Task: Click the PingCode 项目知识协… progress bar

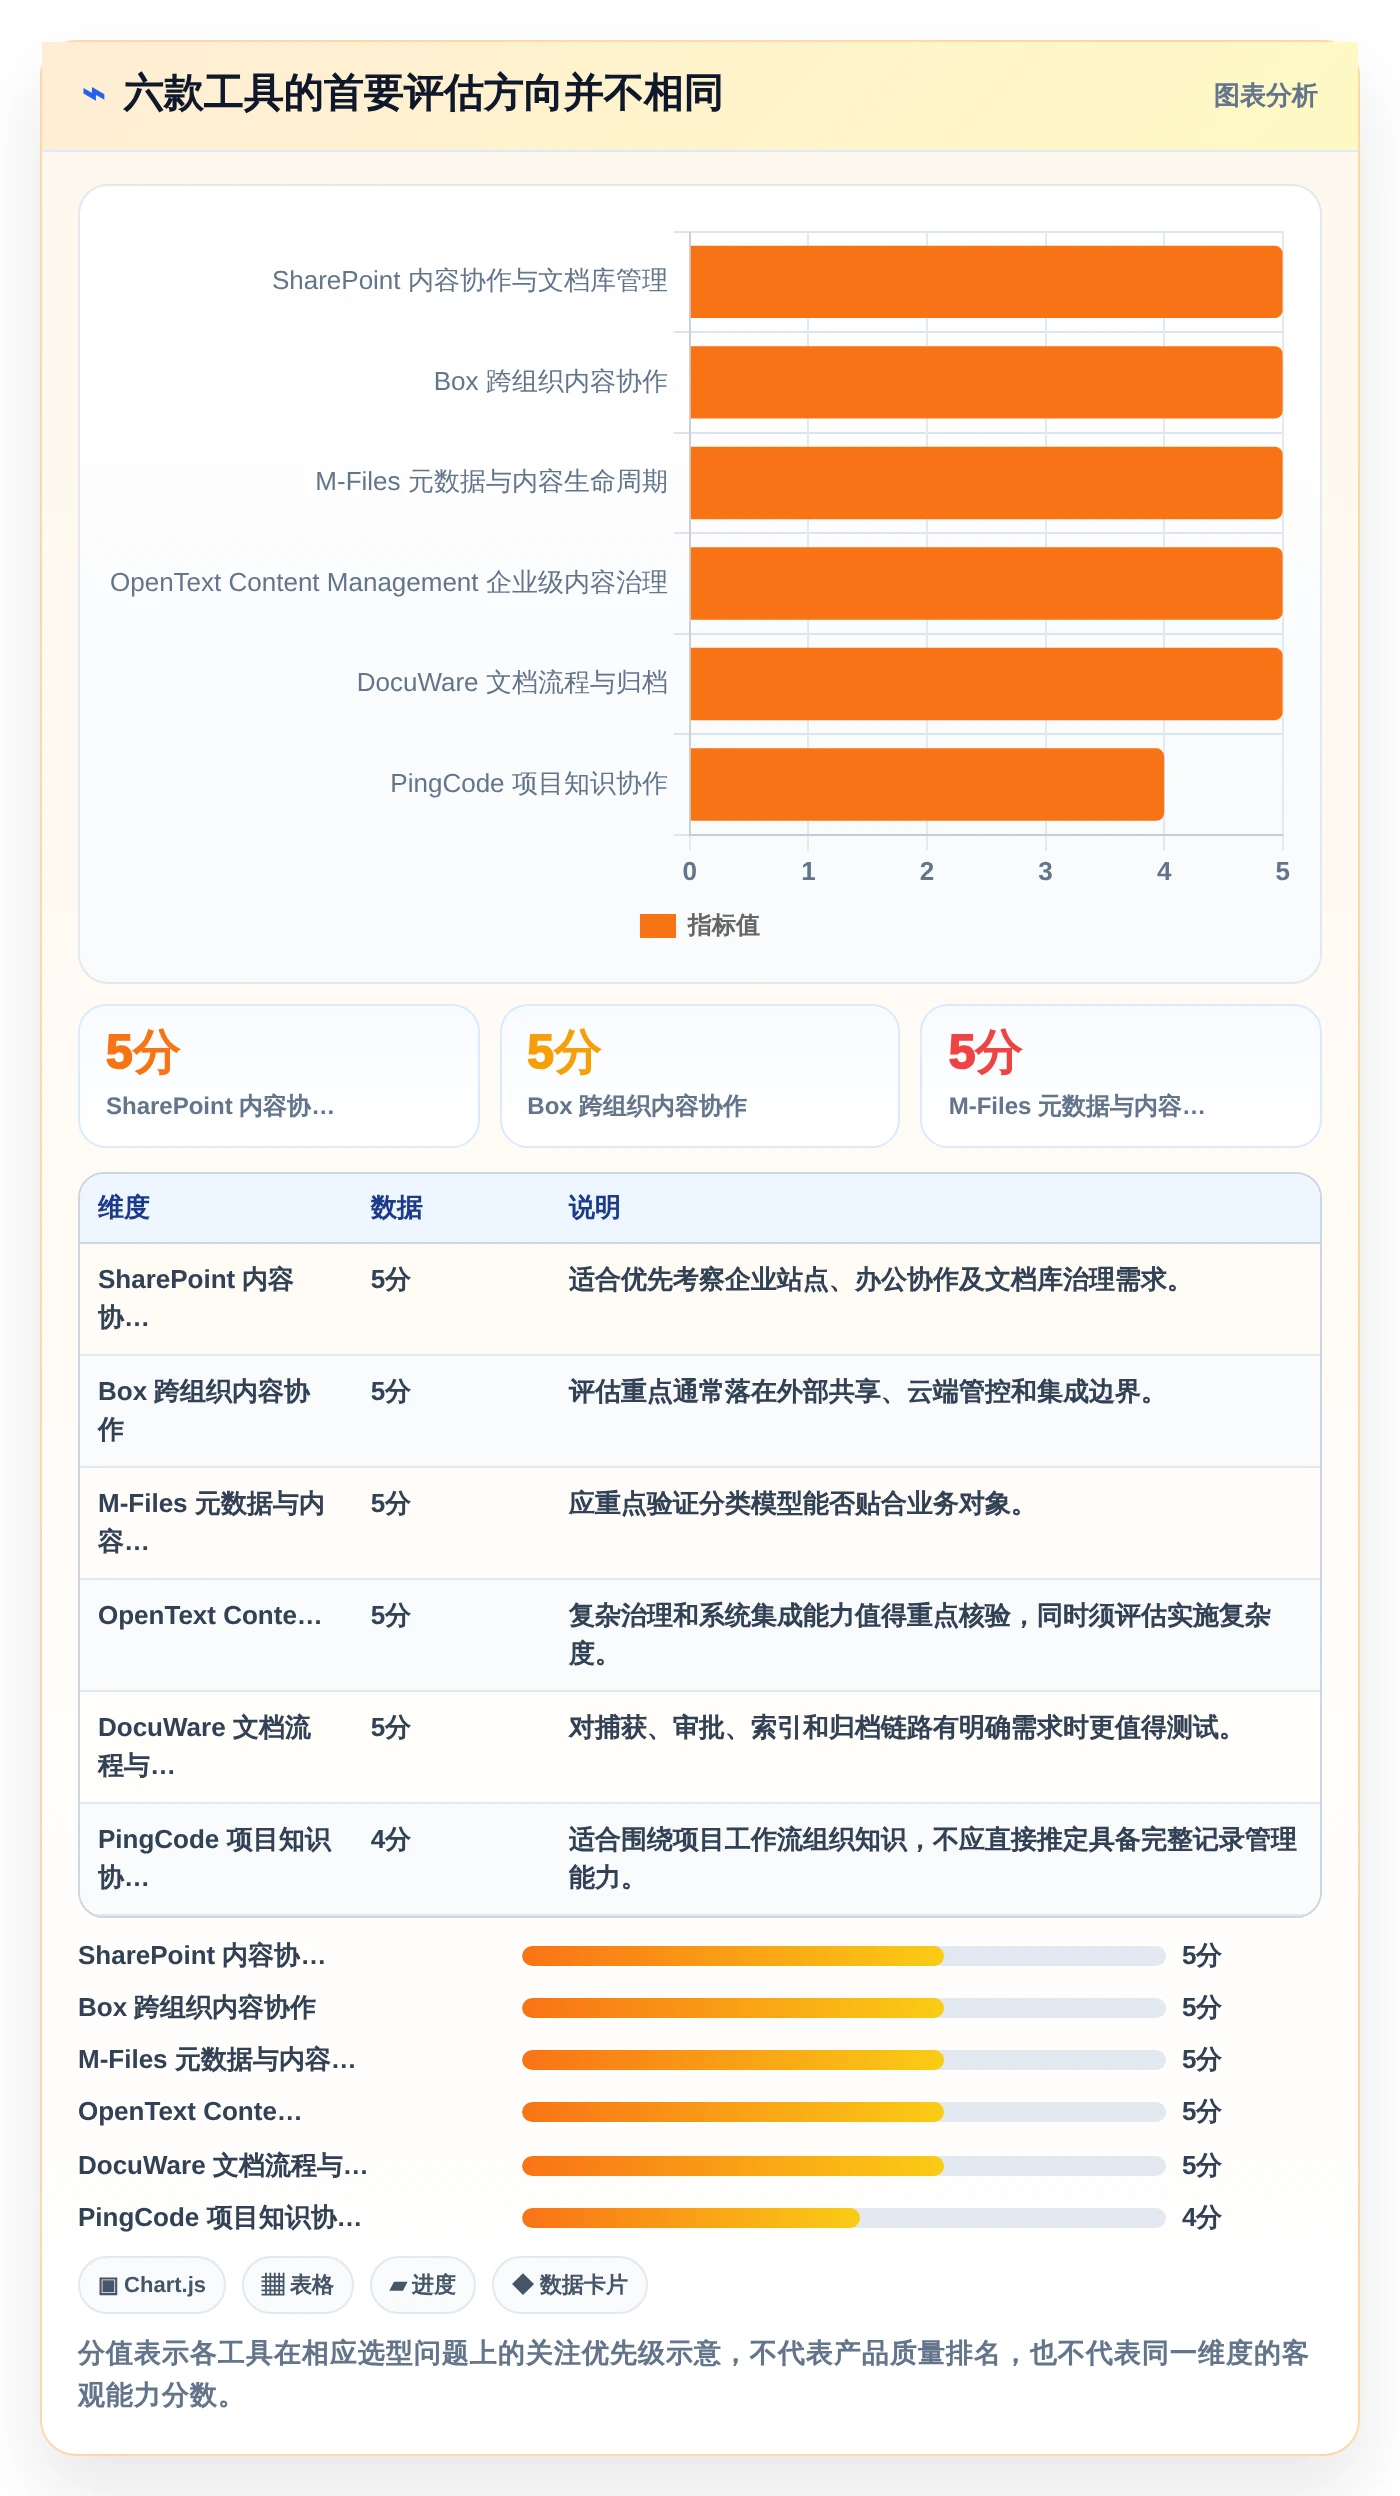Action: [x=843, y=2218]
